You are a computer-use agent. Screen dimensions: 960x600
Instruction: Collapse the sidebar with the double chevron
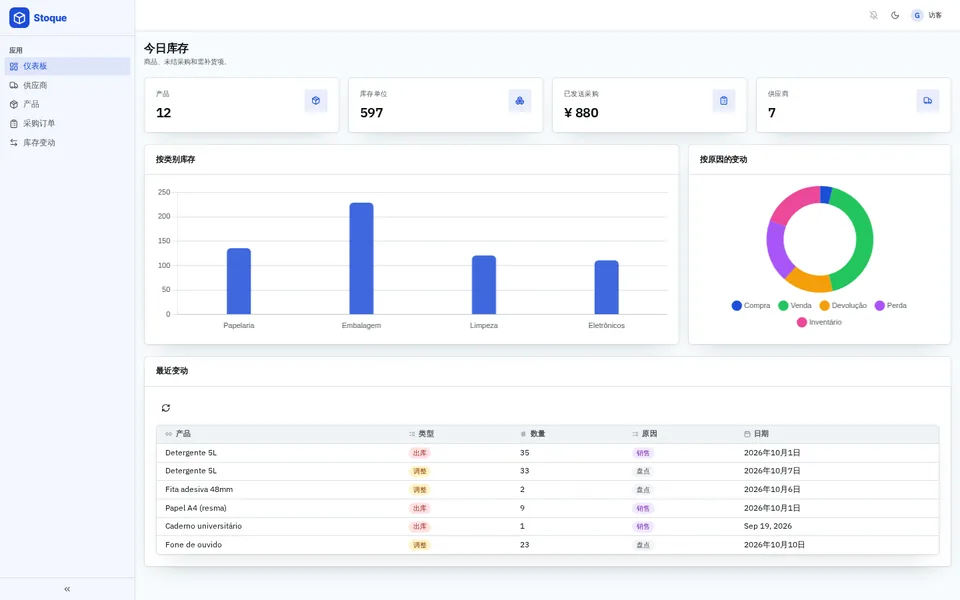coord(67,589)
